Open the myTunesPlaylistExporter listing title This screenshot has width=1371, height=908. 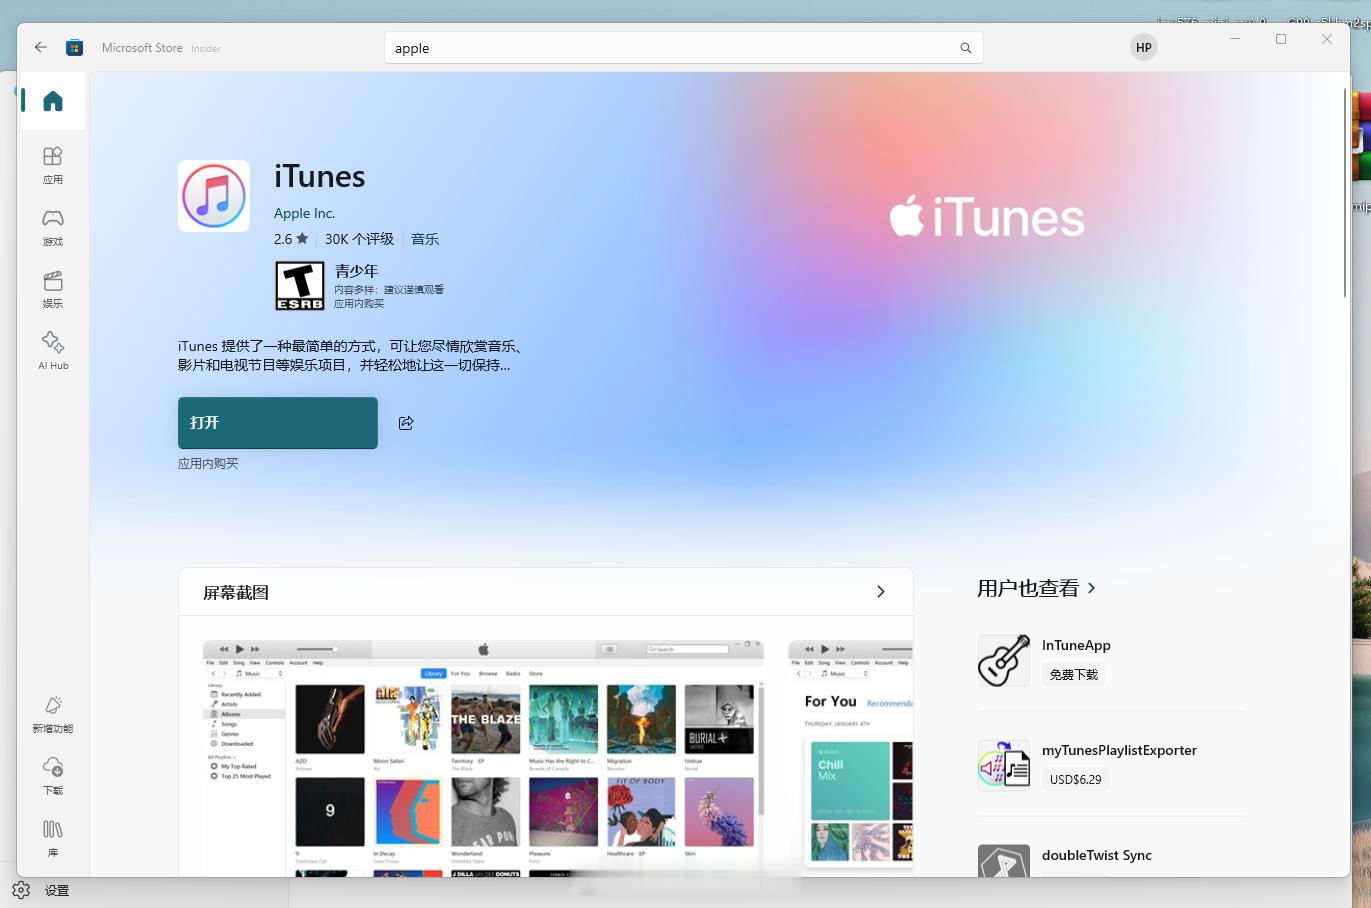pyautogui.click(x=1119, y=750)
